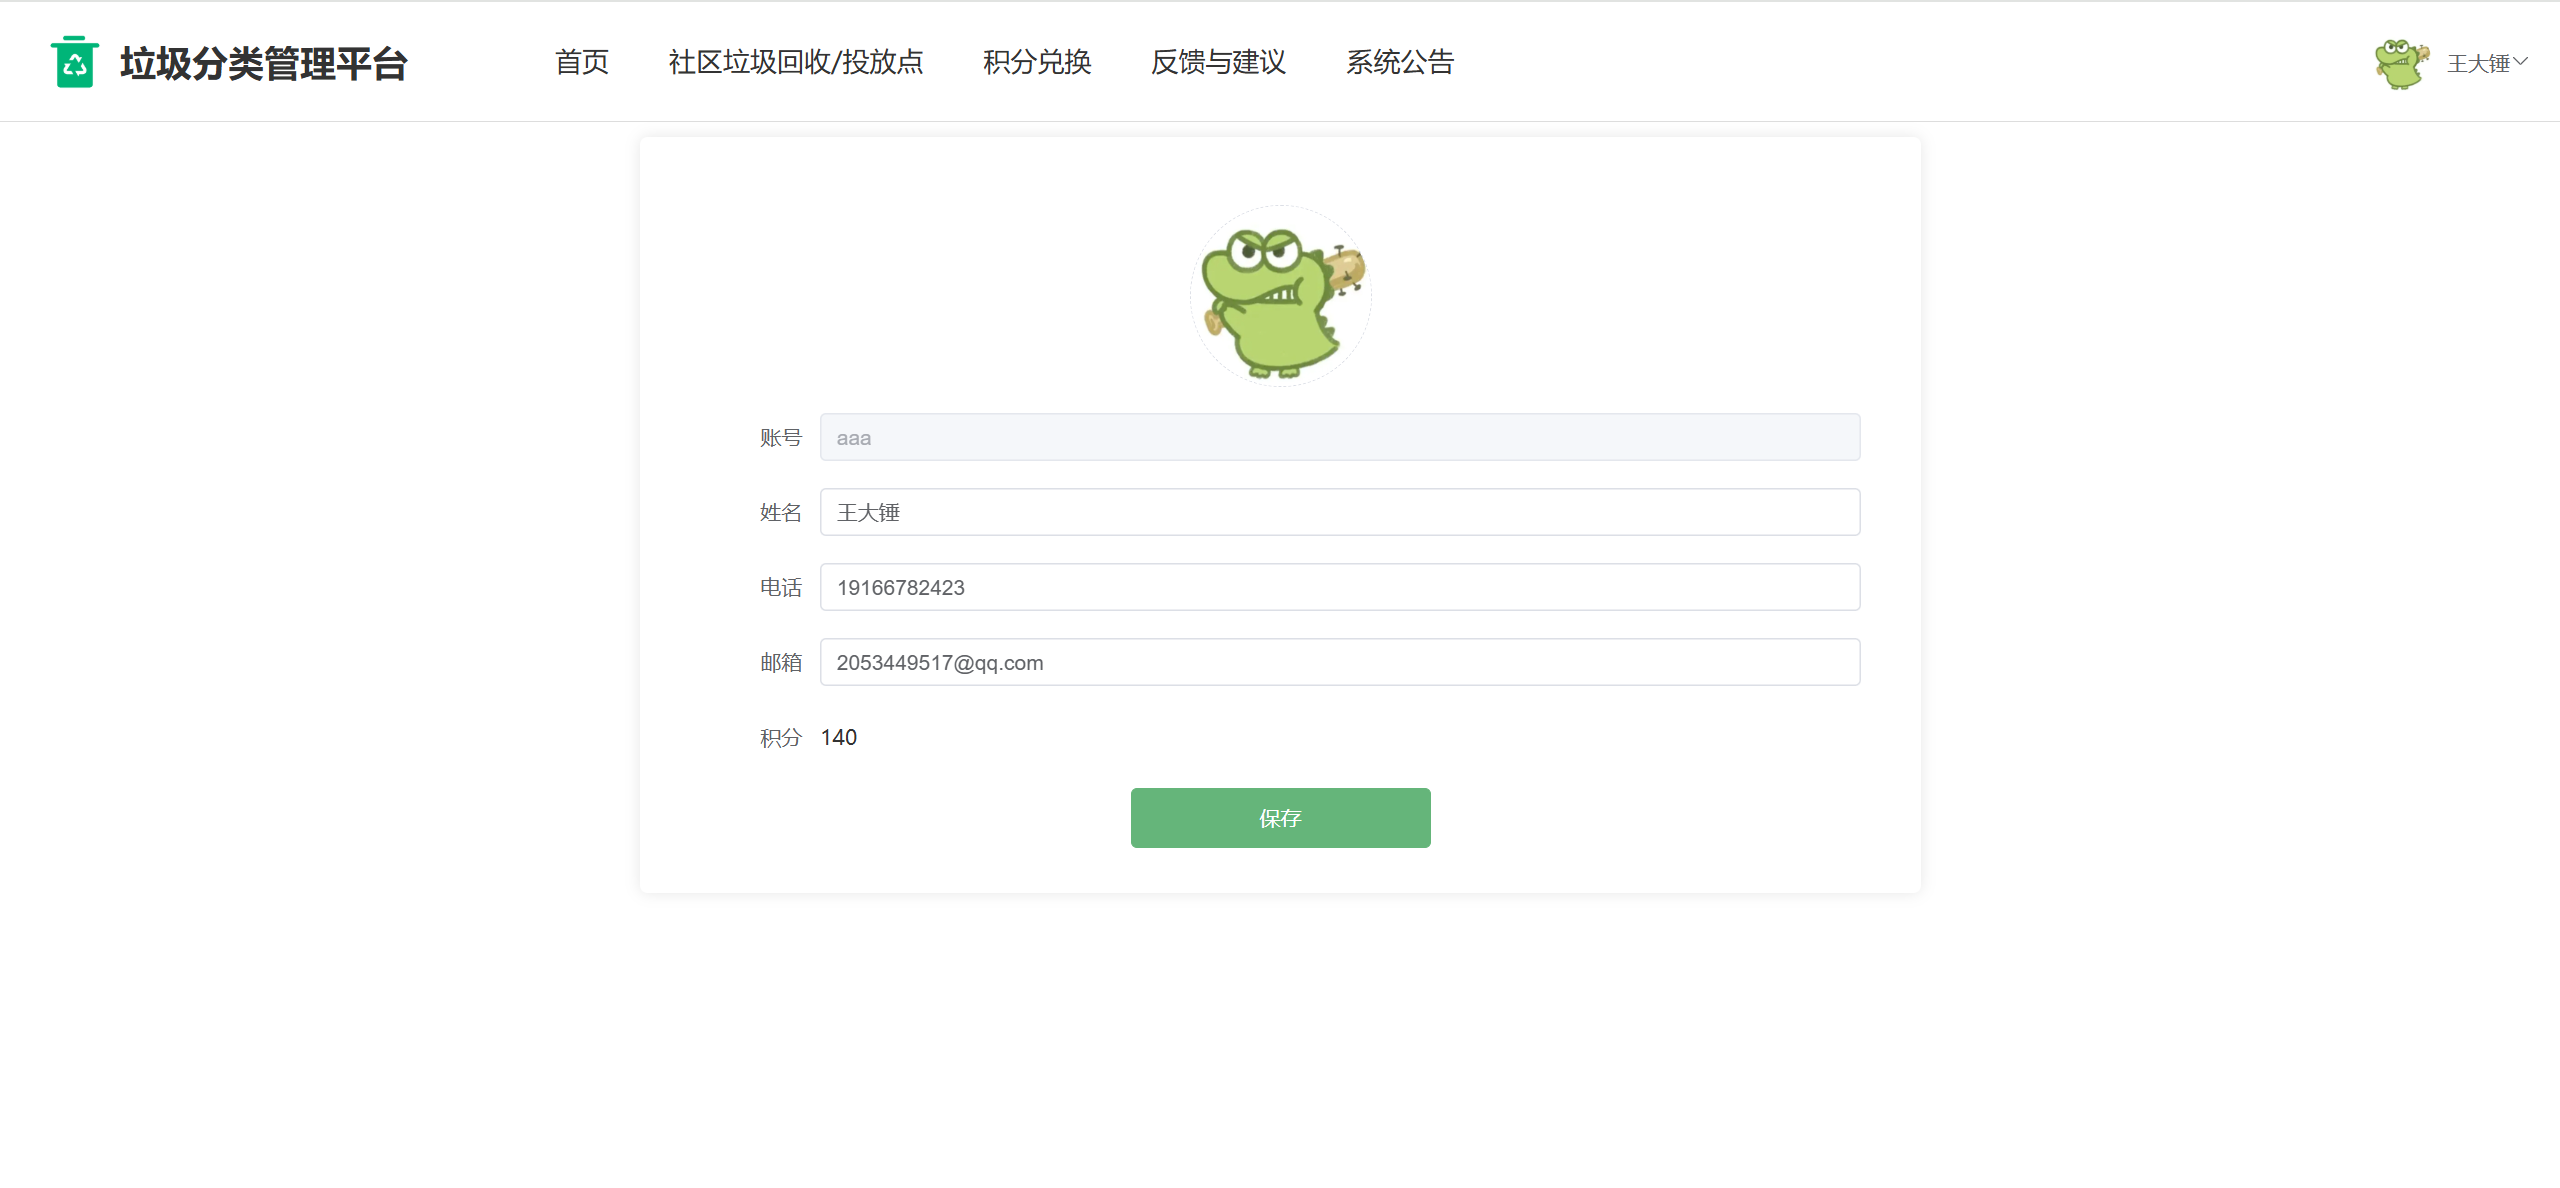The width and height of the screenshot is (2560, 1188).
Task: Focus the 电话 number field
Action: point(1339,587)
